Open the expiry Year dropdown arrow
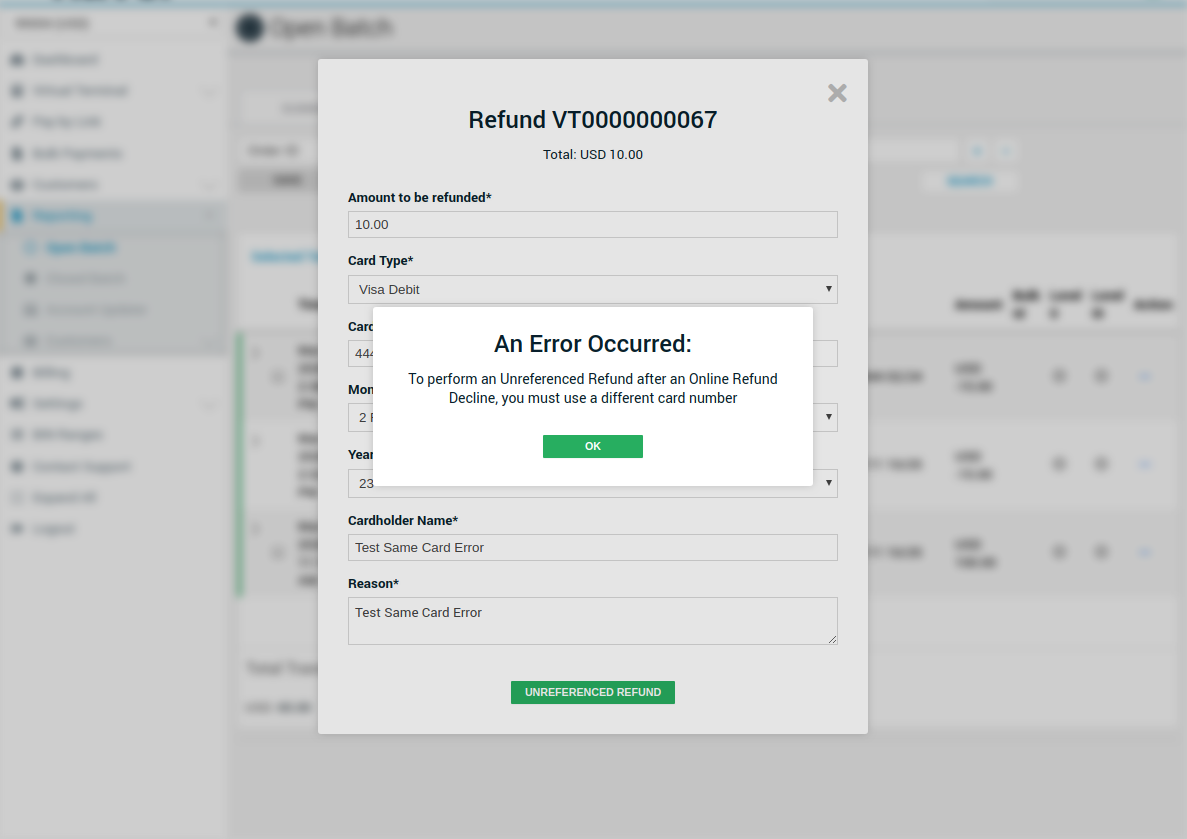Image resolution: width=1187 pixels, height=839 pixels. (828, 483)
